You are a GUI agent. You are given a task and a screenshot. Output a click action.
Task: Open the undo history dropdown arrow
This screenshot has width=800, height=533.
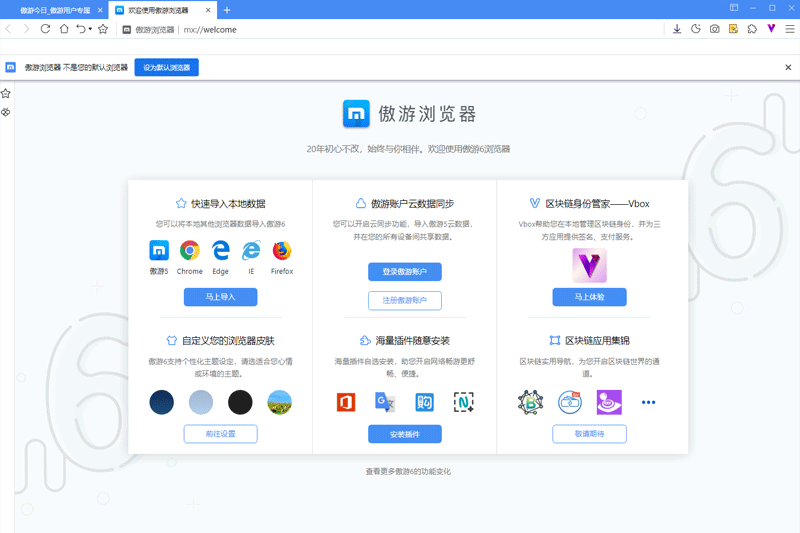tap(90, 29)
